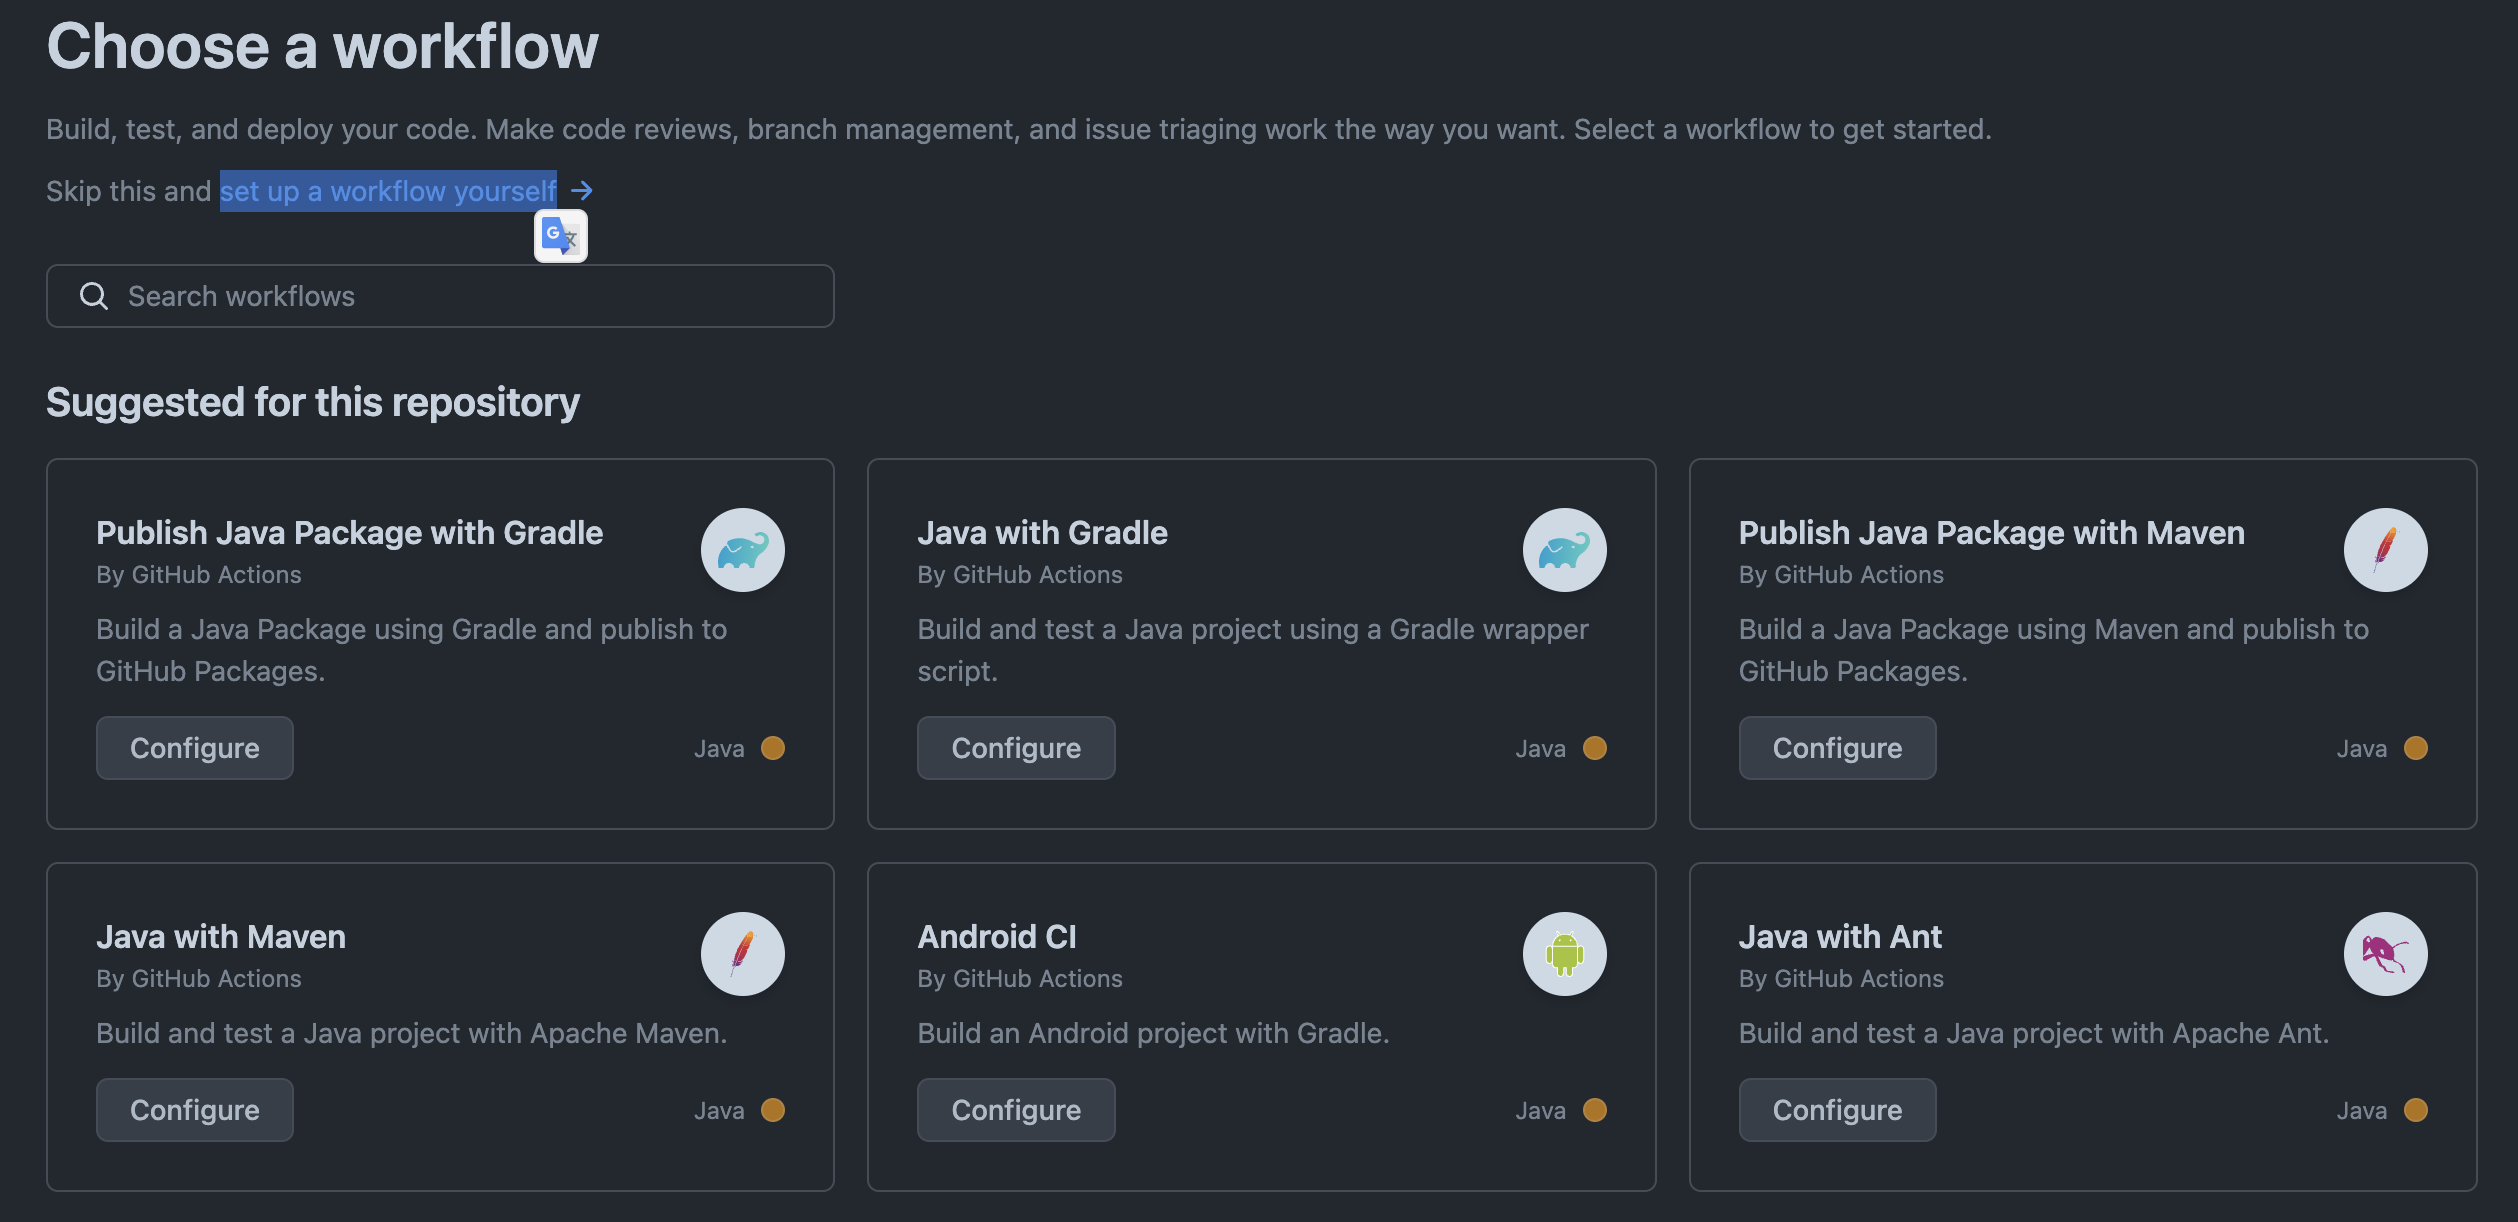
Task: Click Java color dot on Publish Java Package with Maven
Action: tap(2416, 748)
